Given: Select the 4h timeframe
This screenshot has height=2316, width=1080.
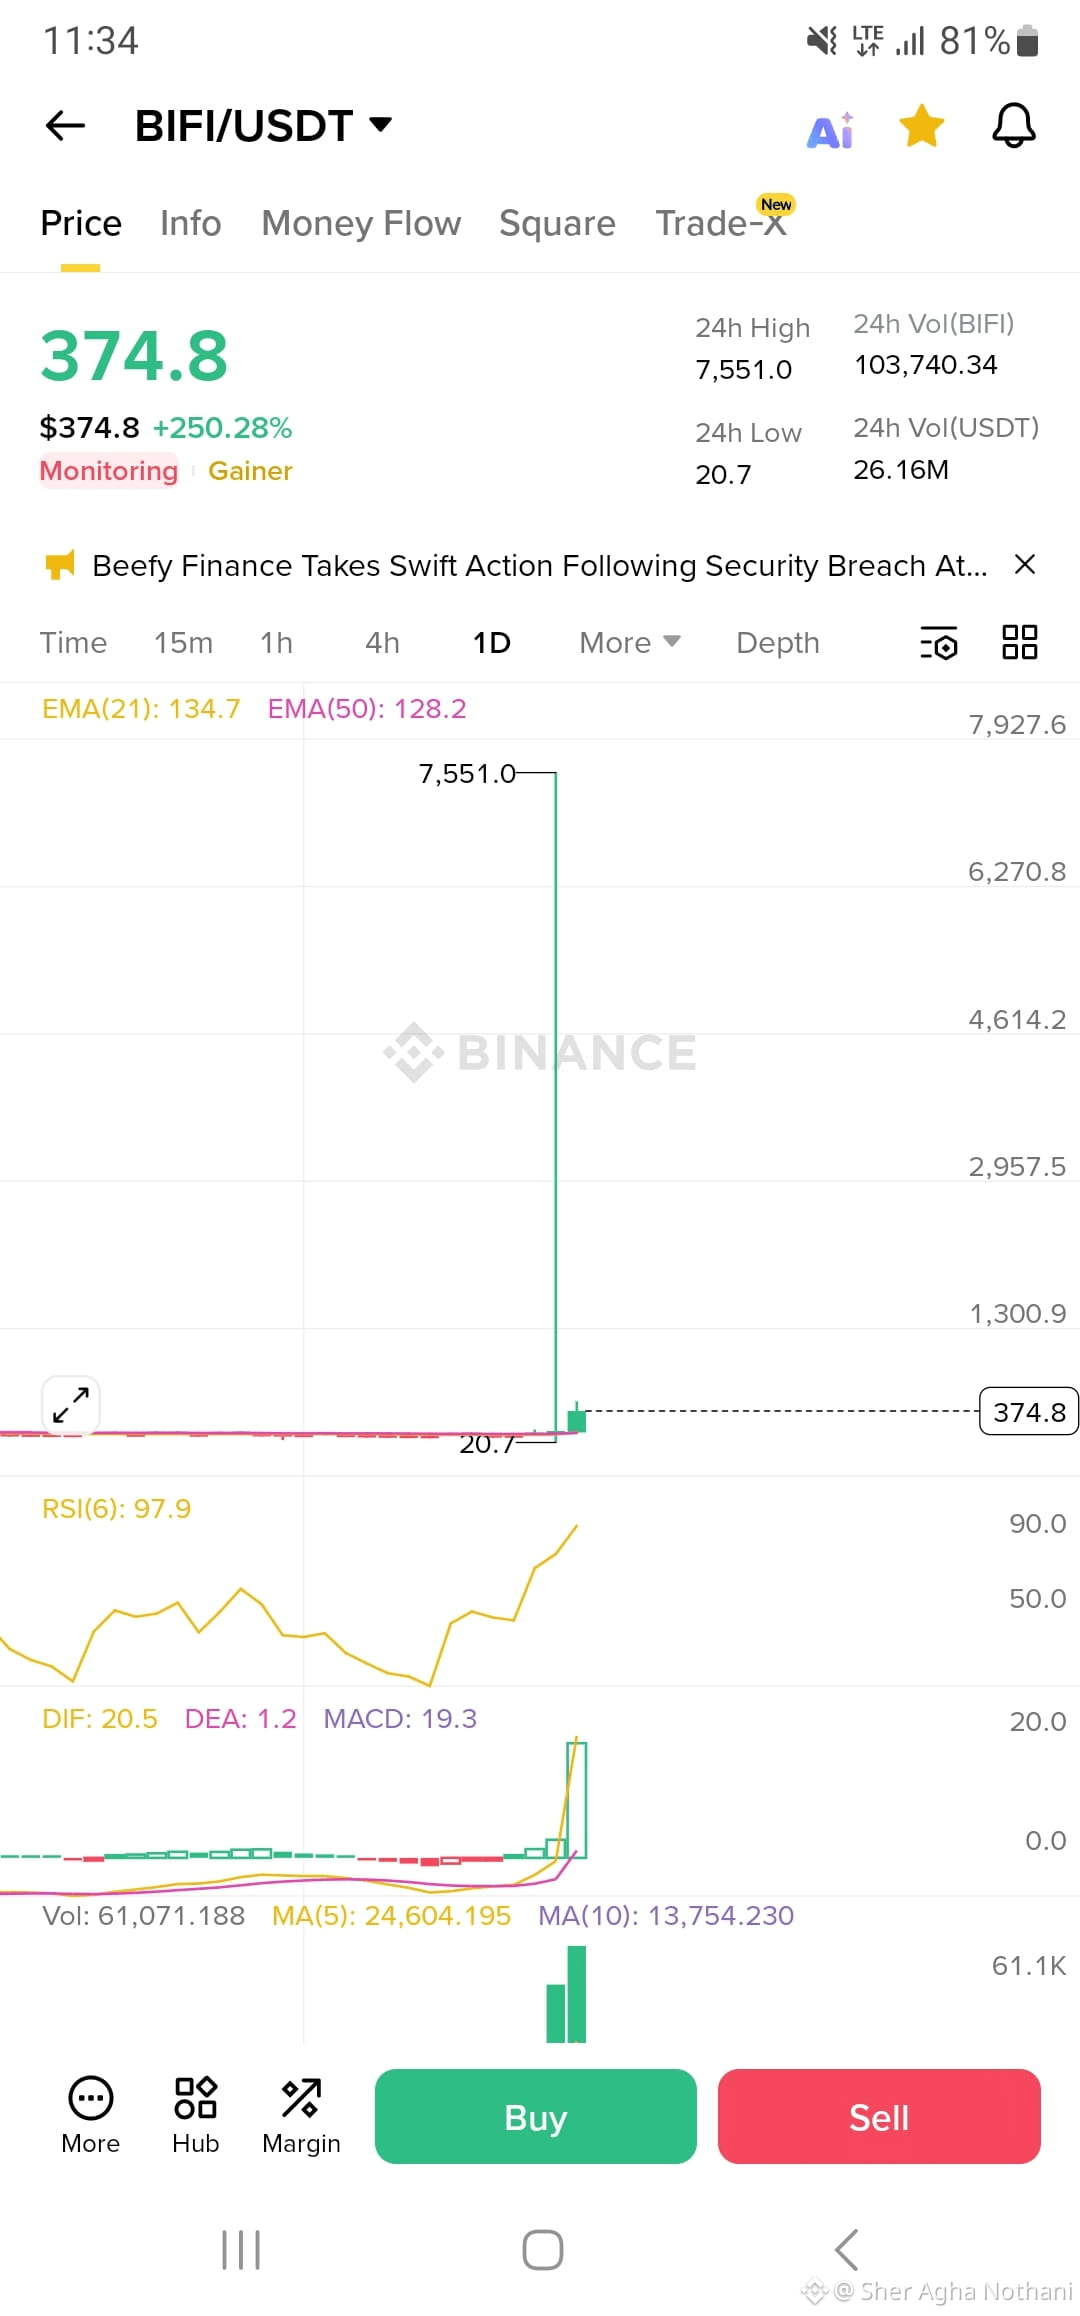Looking at the screenshot, I should (382, 643).
